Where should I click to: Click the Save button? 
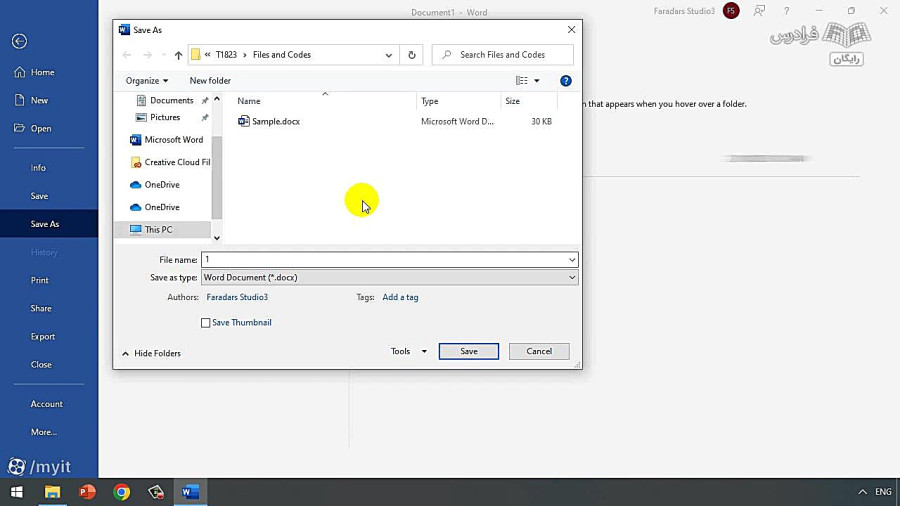click(x=468, y=351)
